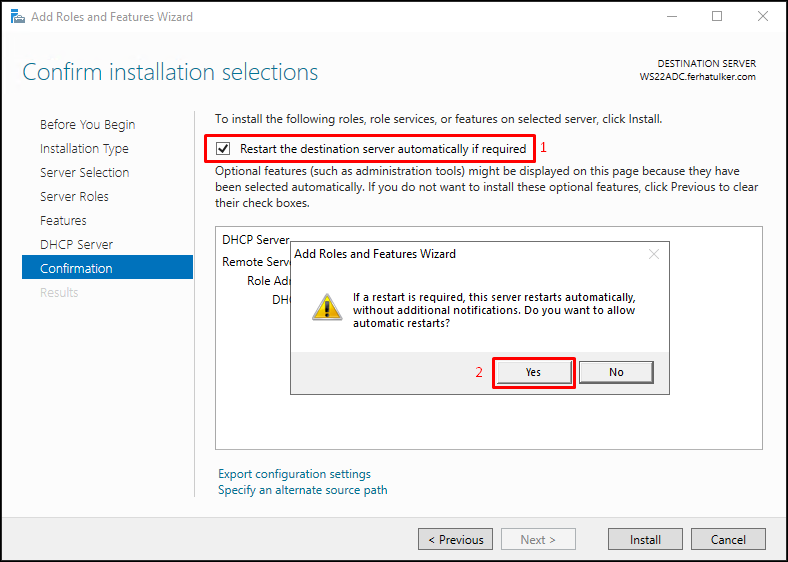Decline automatic restarts with No
The width and height of the screenshot is (788, 562).
616,372
